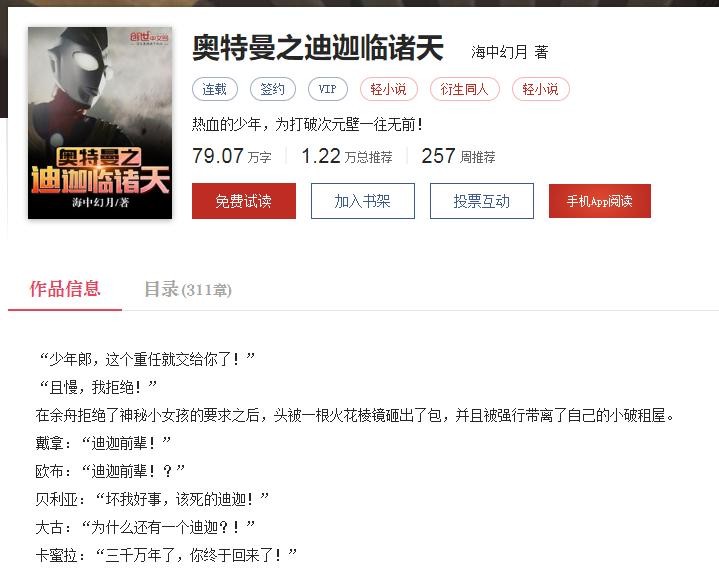Select the 作品信息 tab
Viewport: 719px width, 572px height.
(65, 289)
